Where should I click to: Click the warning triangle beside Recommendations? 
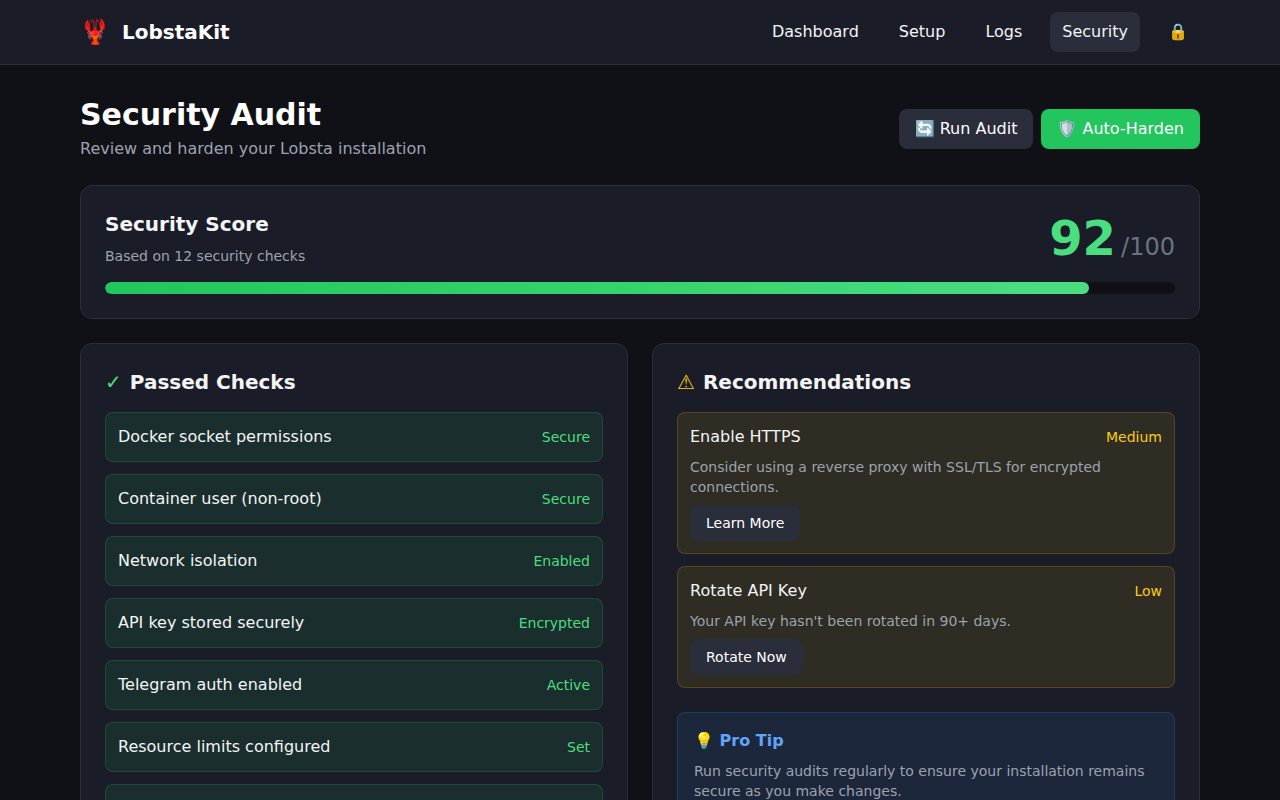tap(685, 381)
